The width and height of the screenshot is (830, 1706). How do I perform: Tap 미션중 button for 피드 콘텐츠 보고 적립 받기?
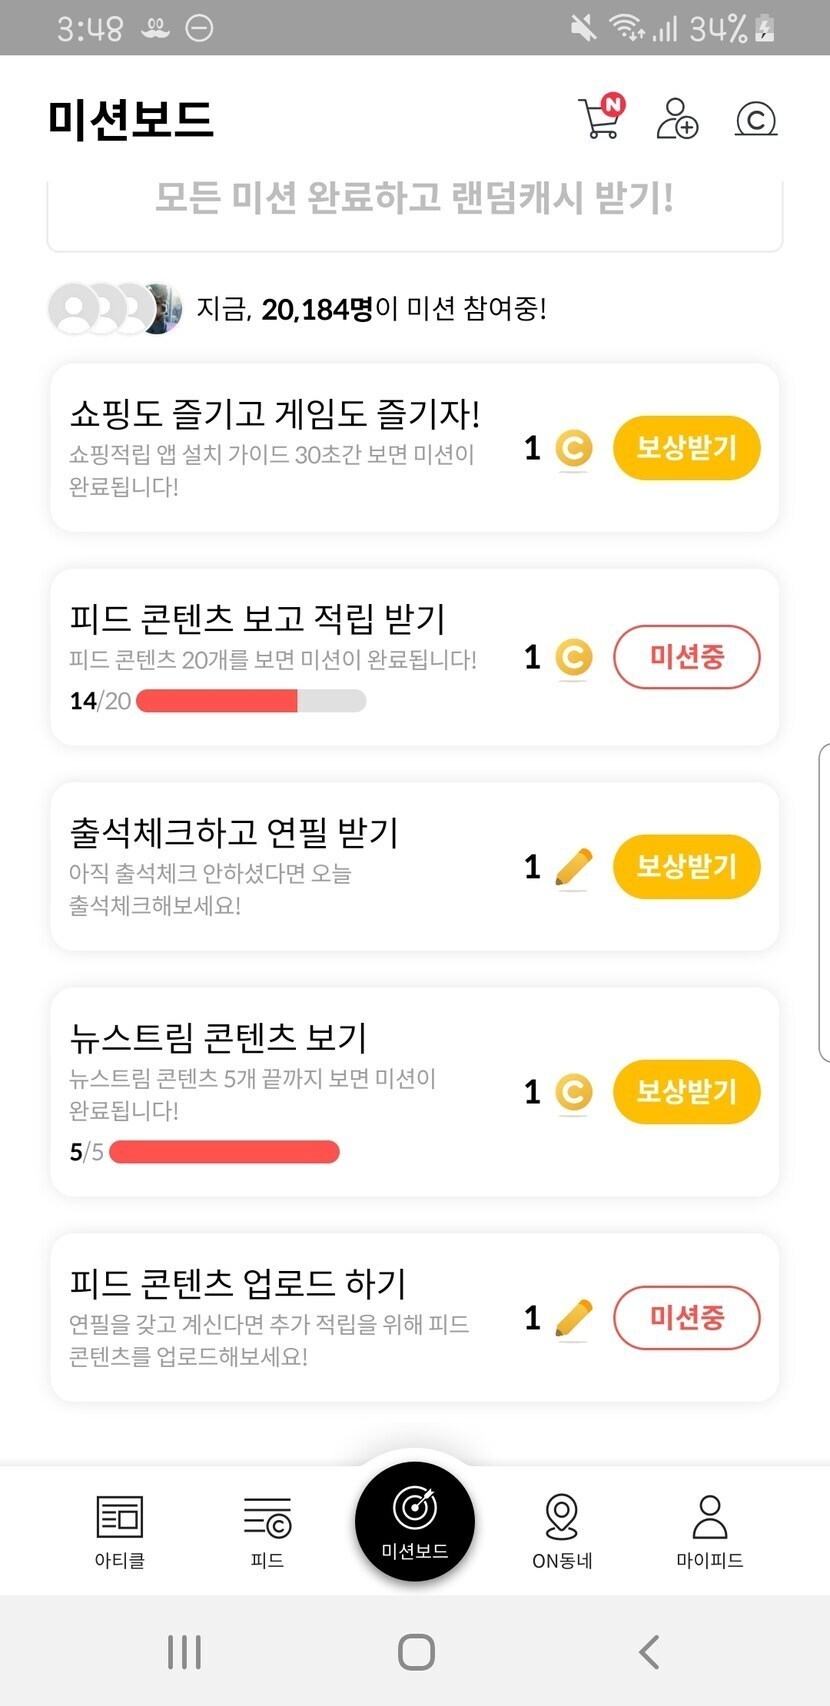click(x=686, y=657)
